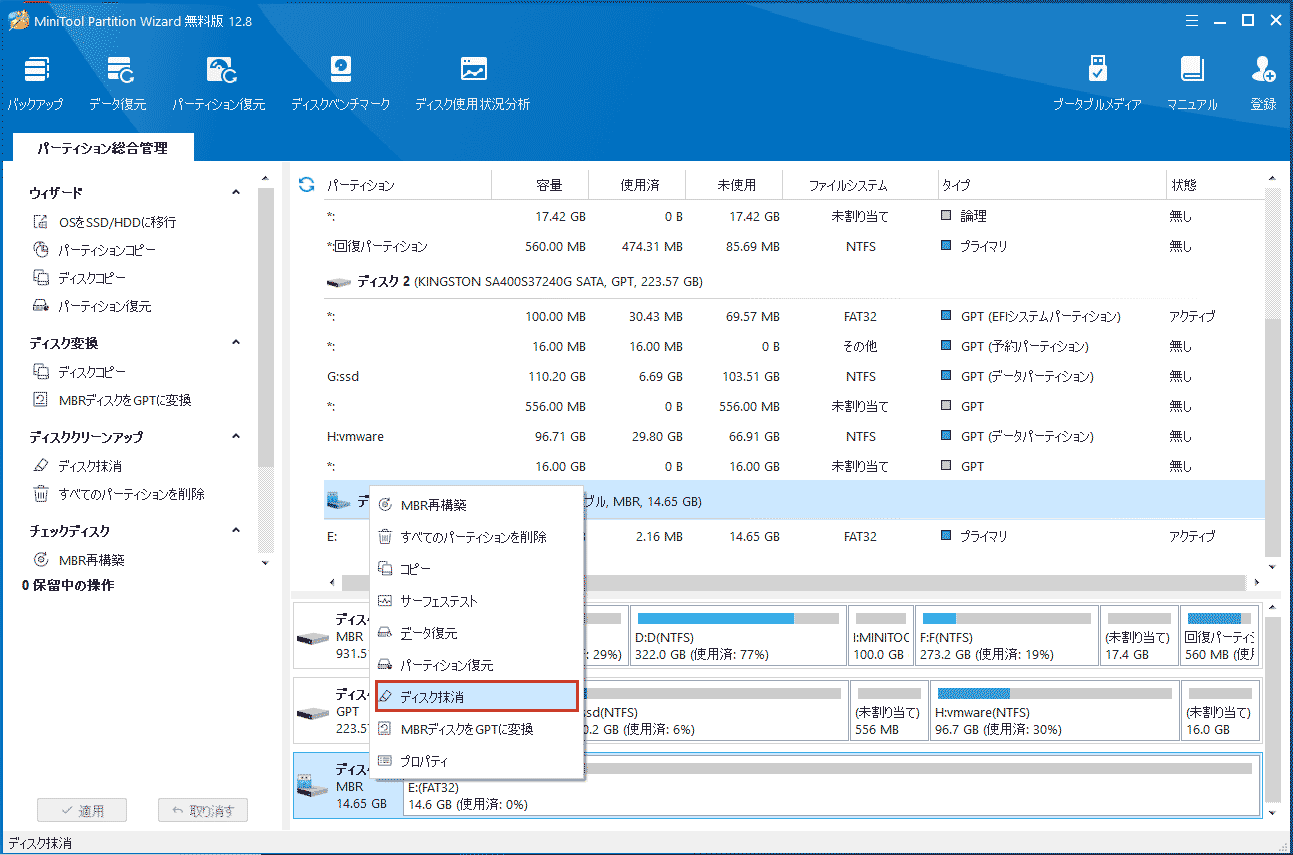Select D:D(NTFS) block in disk map
Screen dimensions: 1293x855
pyautogui.click(x=739, y=636)
